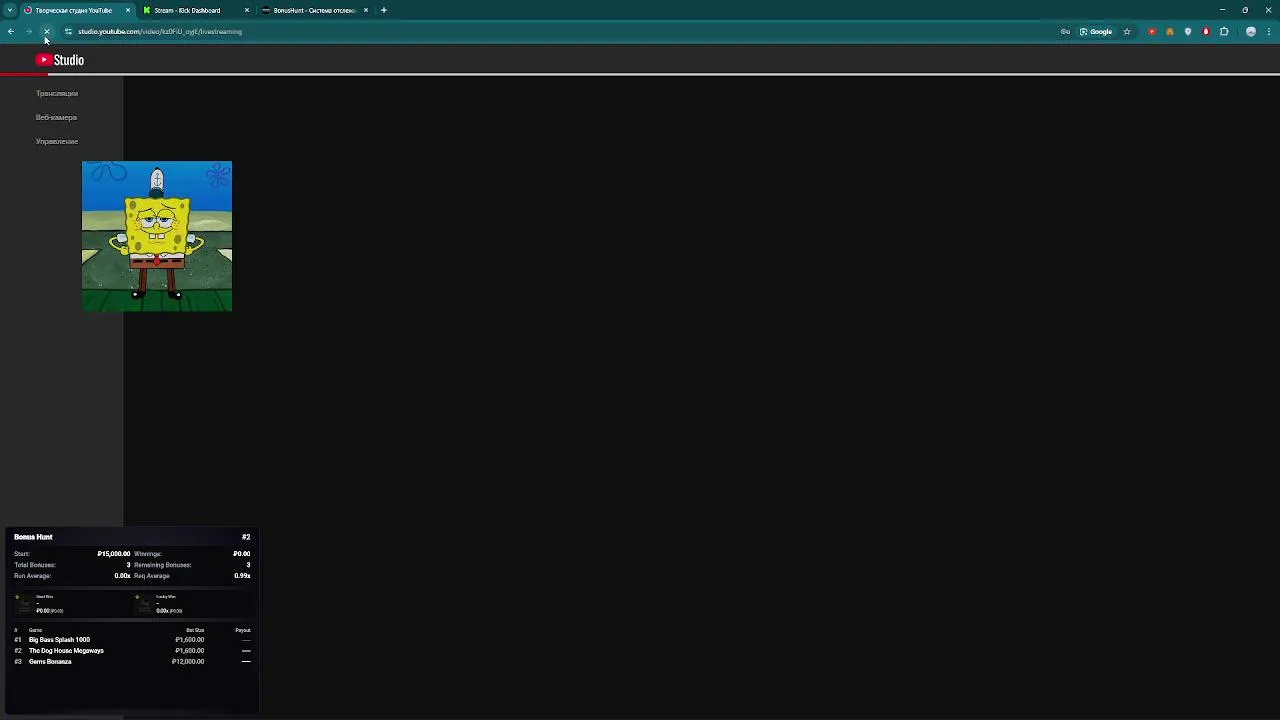This screenshot has height=720, width=1280.
Task: Click the Best Win star icon
Action: click(x=17, y=597)
